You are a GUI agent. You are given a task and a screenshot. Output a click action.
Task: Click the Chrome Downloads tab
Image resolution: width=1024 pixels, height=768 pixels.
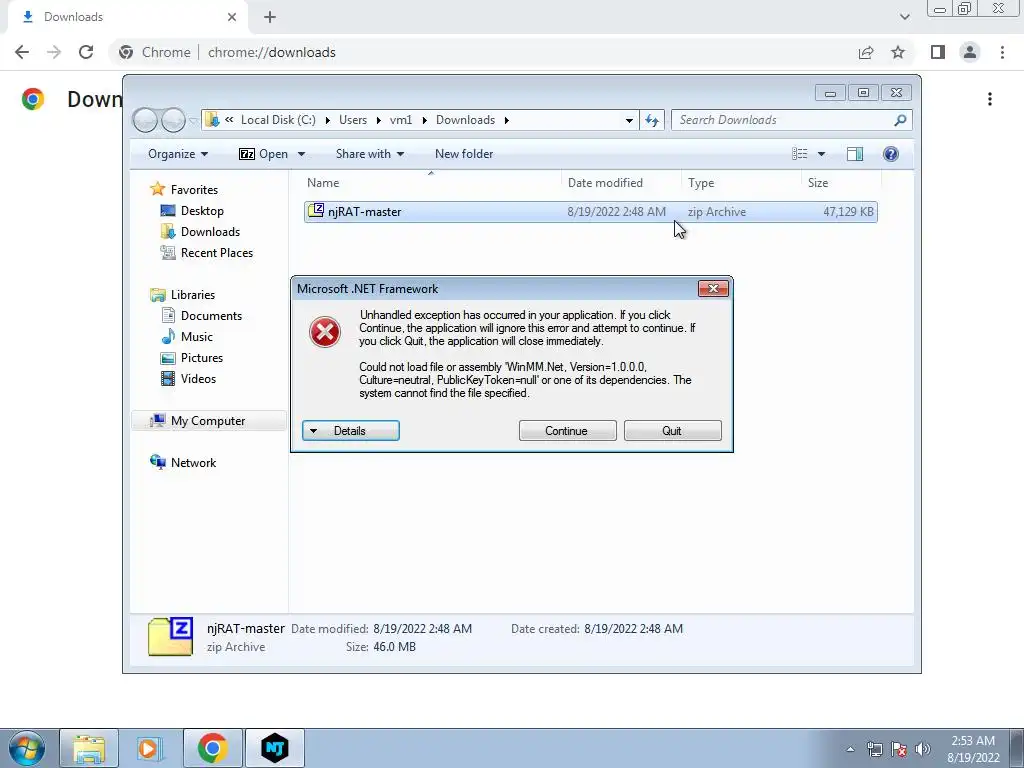[128, 17]
